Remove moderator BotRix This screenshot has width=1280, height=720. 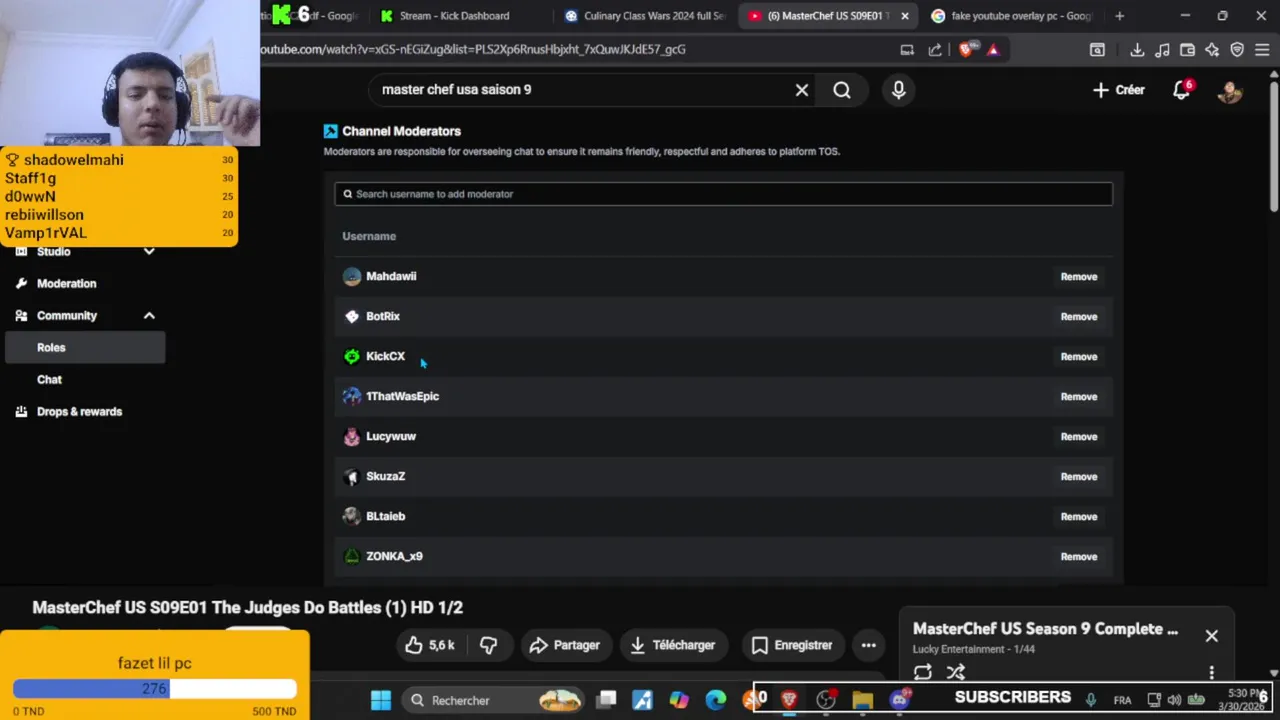tap(1078, 317)
